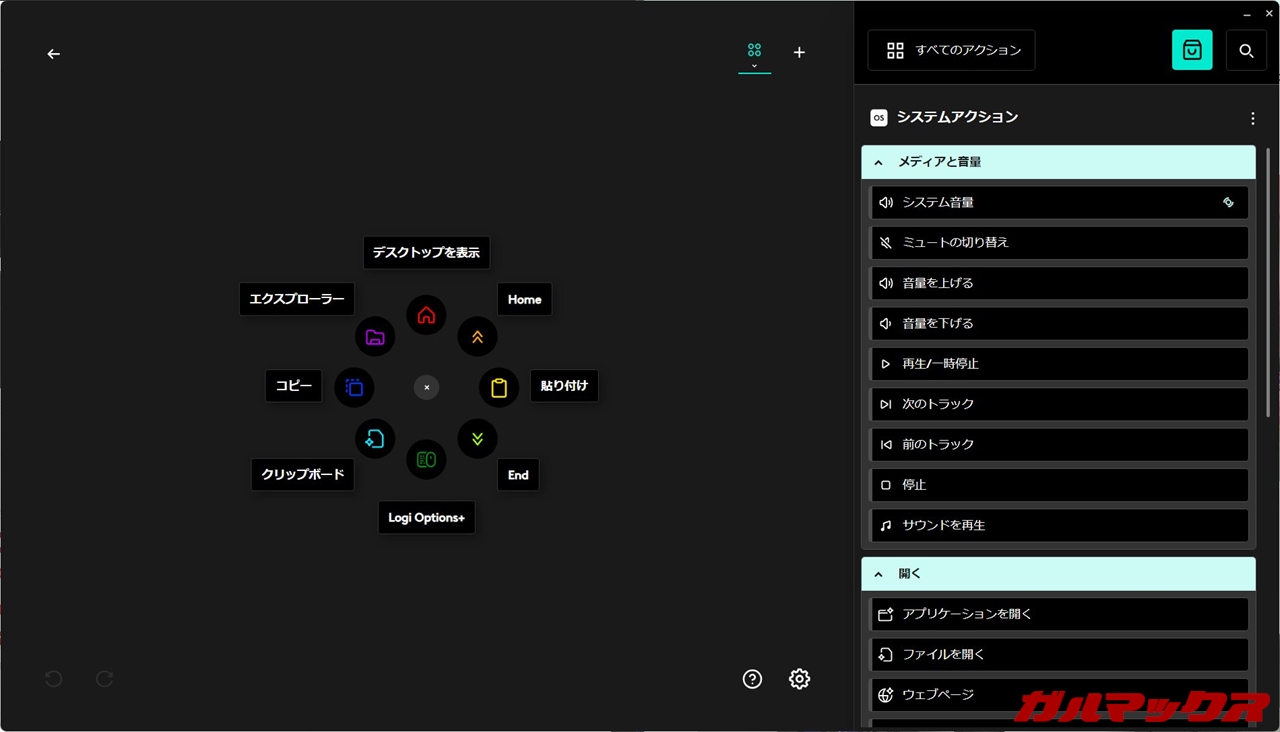The image size is (1280, 732).
Task: Select the ミュートの切り替え action
Action: click(1059, 243)
